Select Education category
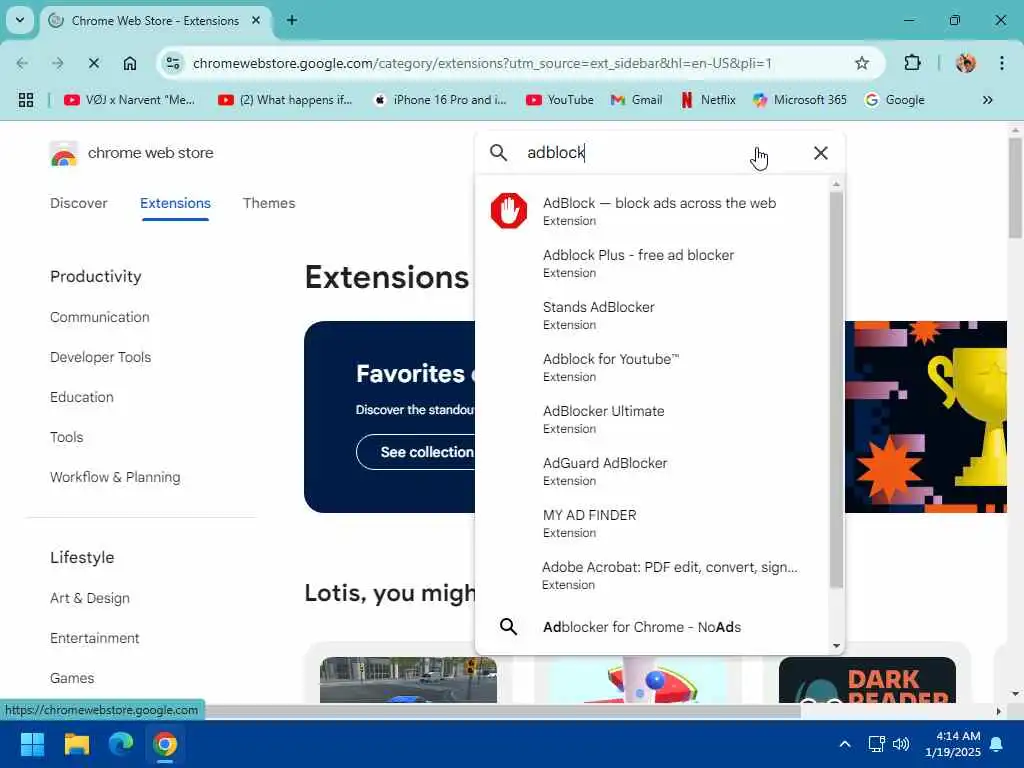This screenshot has height=768, width=1024. point(82,397)
